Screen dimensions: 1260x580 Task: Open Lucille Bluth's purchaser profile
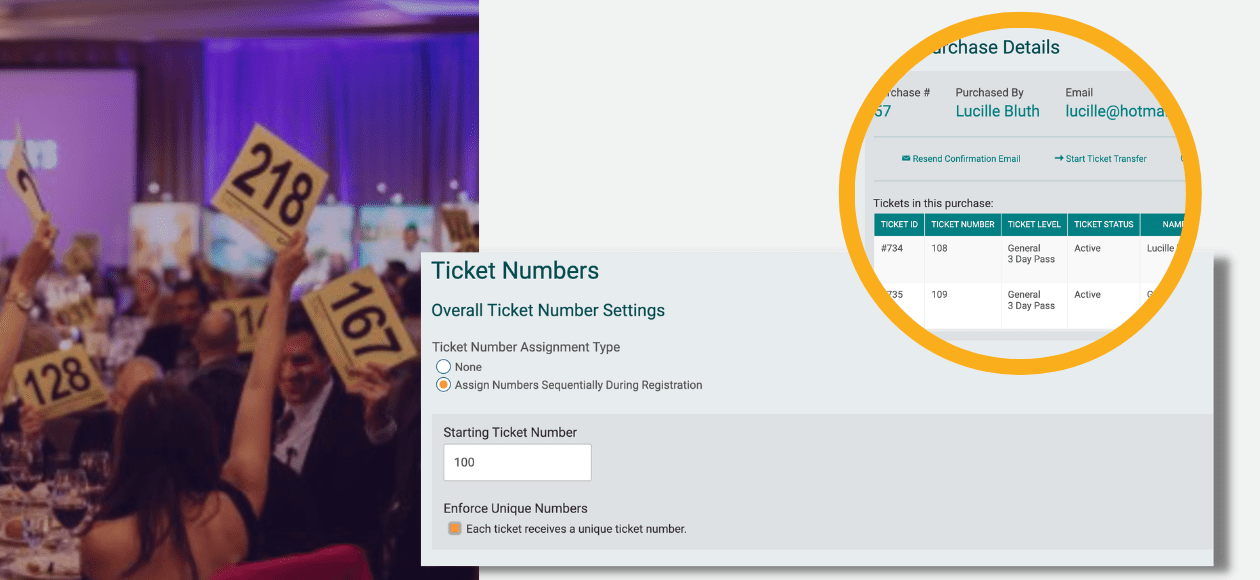click(x=997, y=111)
